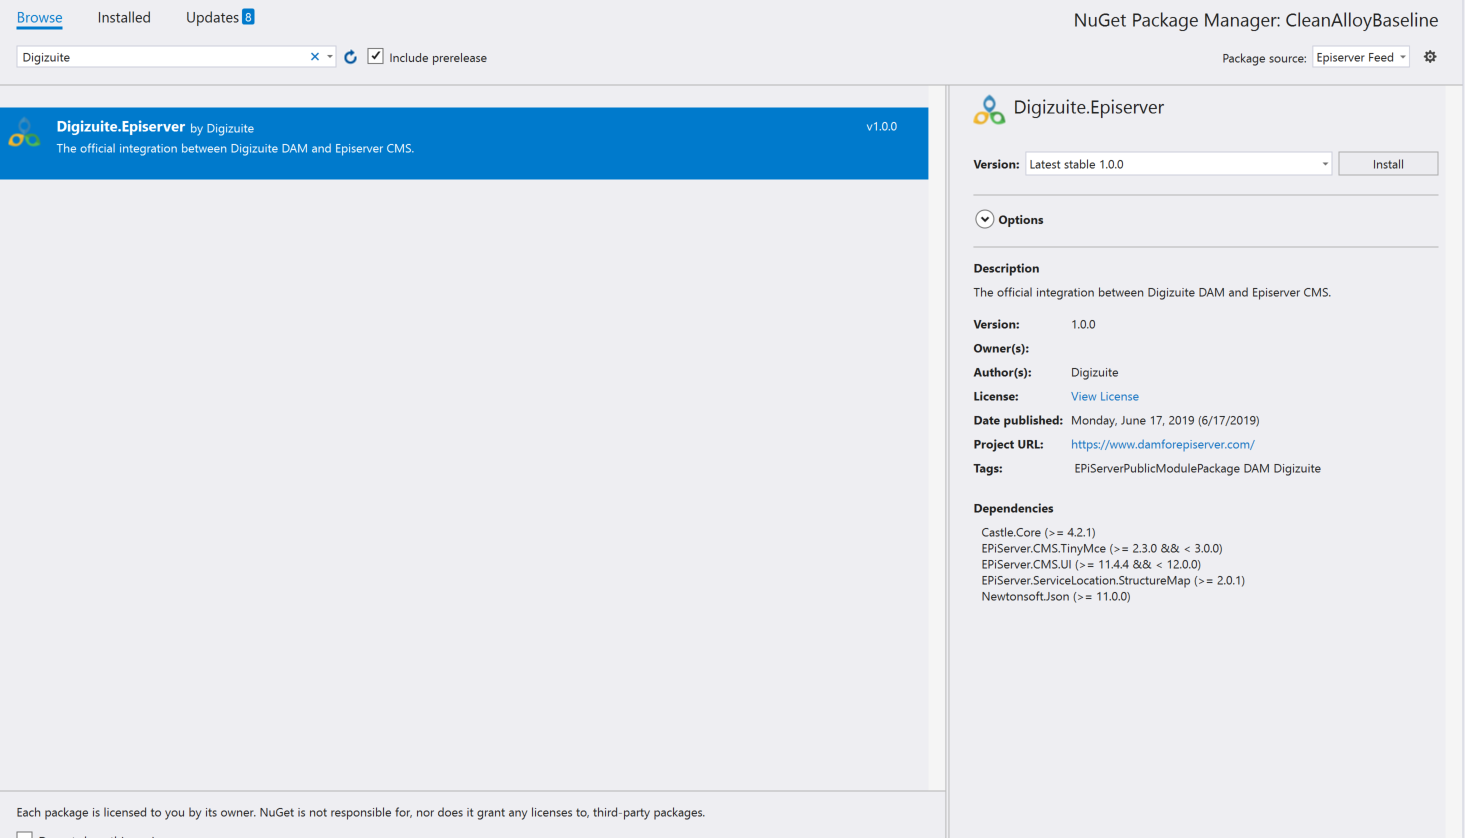The height and width of the screenshot is (838, 1465).
Task: Click the results list vertical scrollbar
Action: (937, 437)
